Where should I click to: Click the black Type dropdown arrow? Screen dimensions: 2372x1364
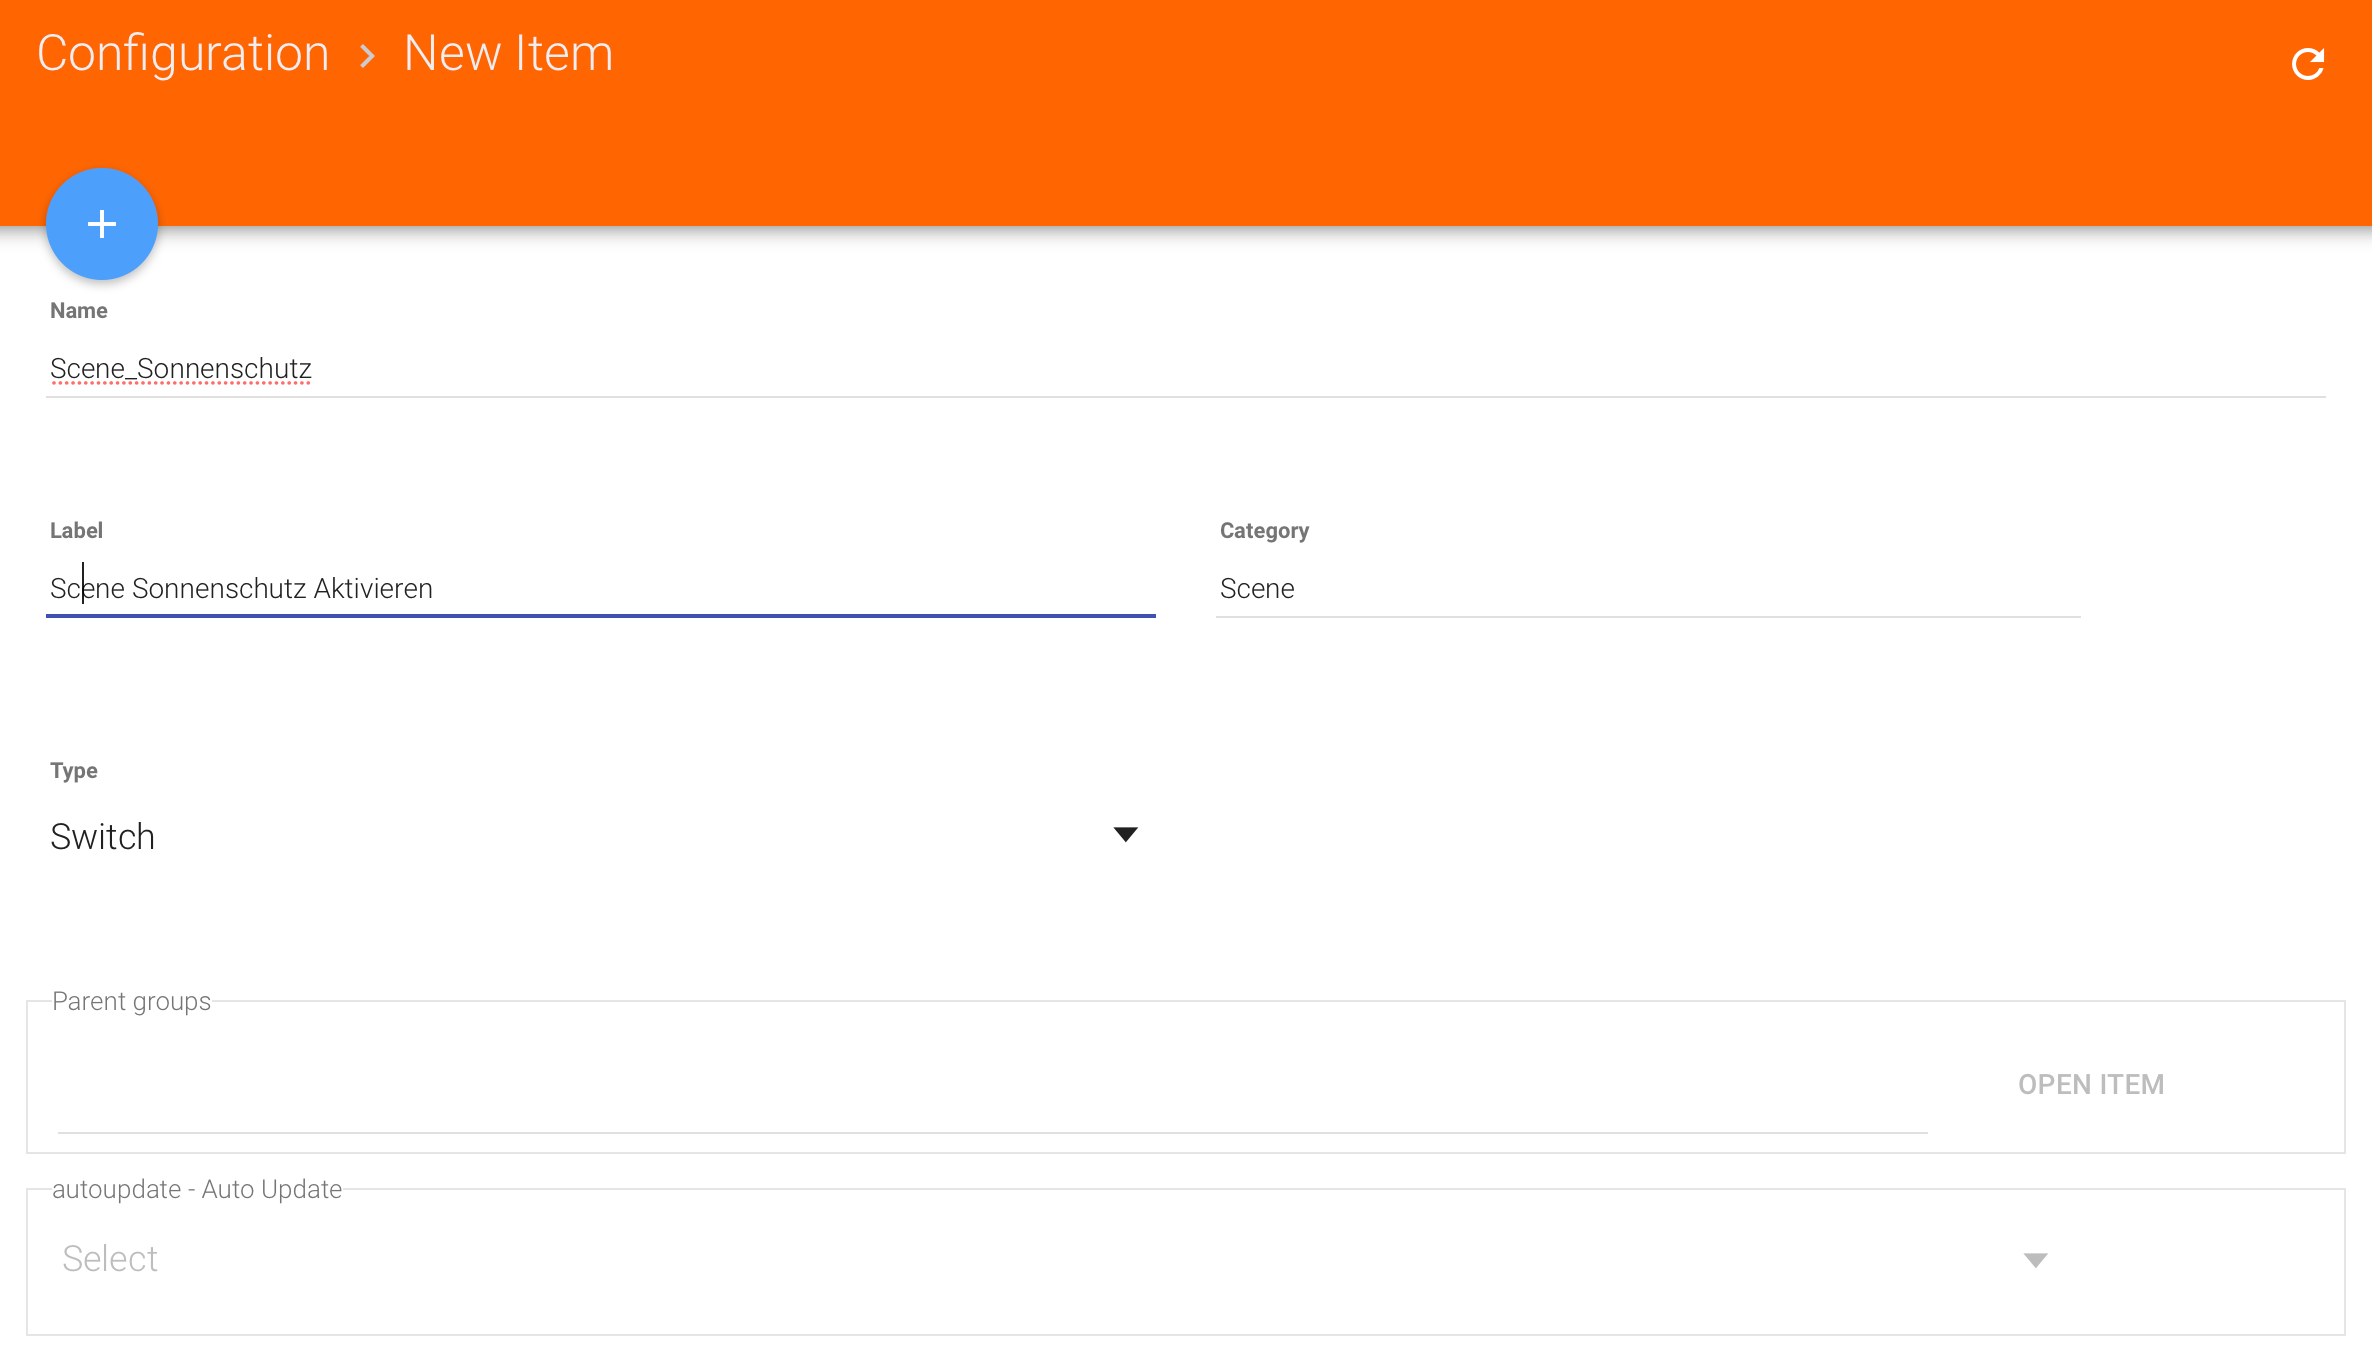[1125, 835]
